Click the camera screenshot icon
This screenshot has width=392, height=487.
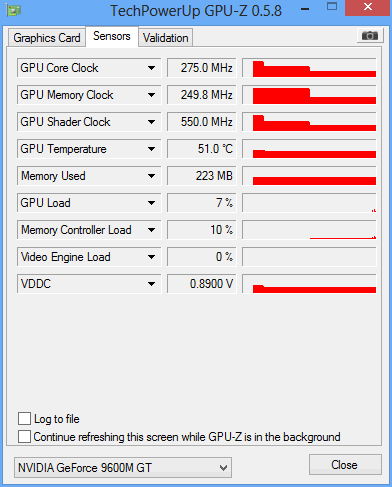click(x=370, y=35)
